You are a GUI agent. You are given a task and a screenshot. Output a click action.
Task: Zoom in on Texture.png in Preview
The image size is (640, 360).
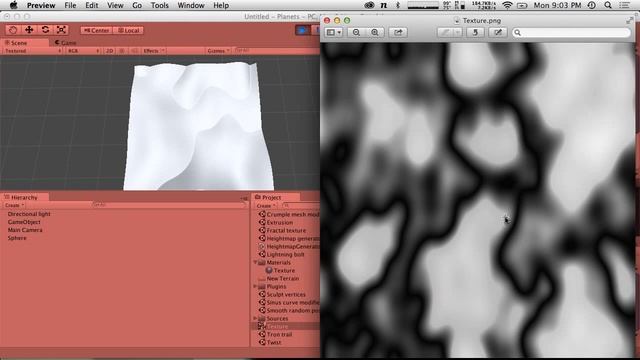click(x=375, y=32)
